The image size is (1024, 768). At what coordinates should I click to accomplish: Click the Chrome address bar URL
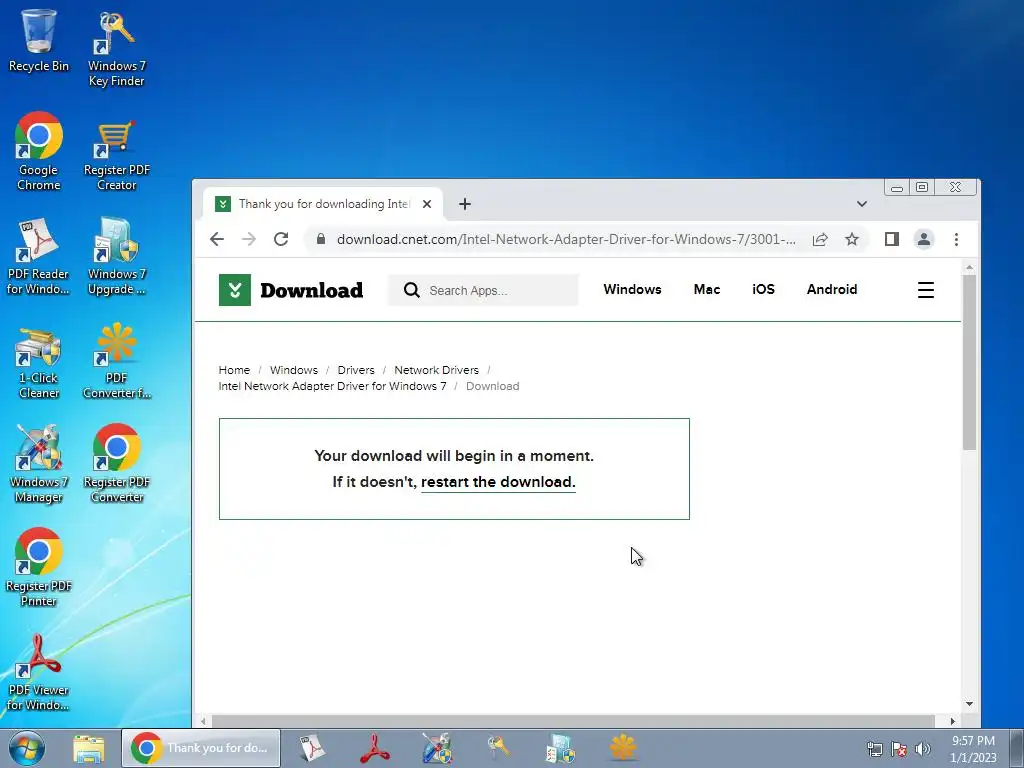click(566, 239)
